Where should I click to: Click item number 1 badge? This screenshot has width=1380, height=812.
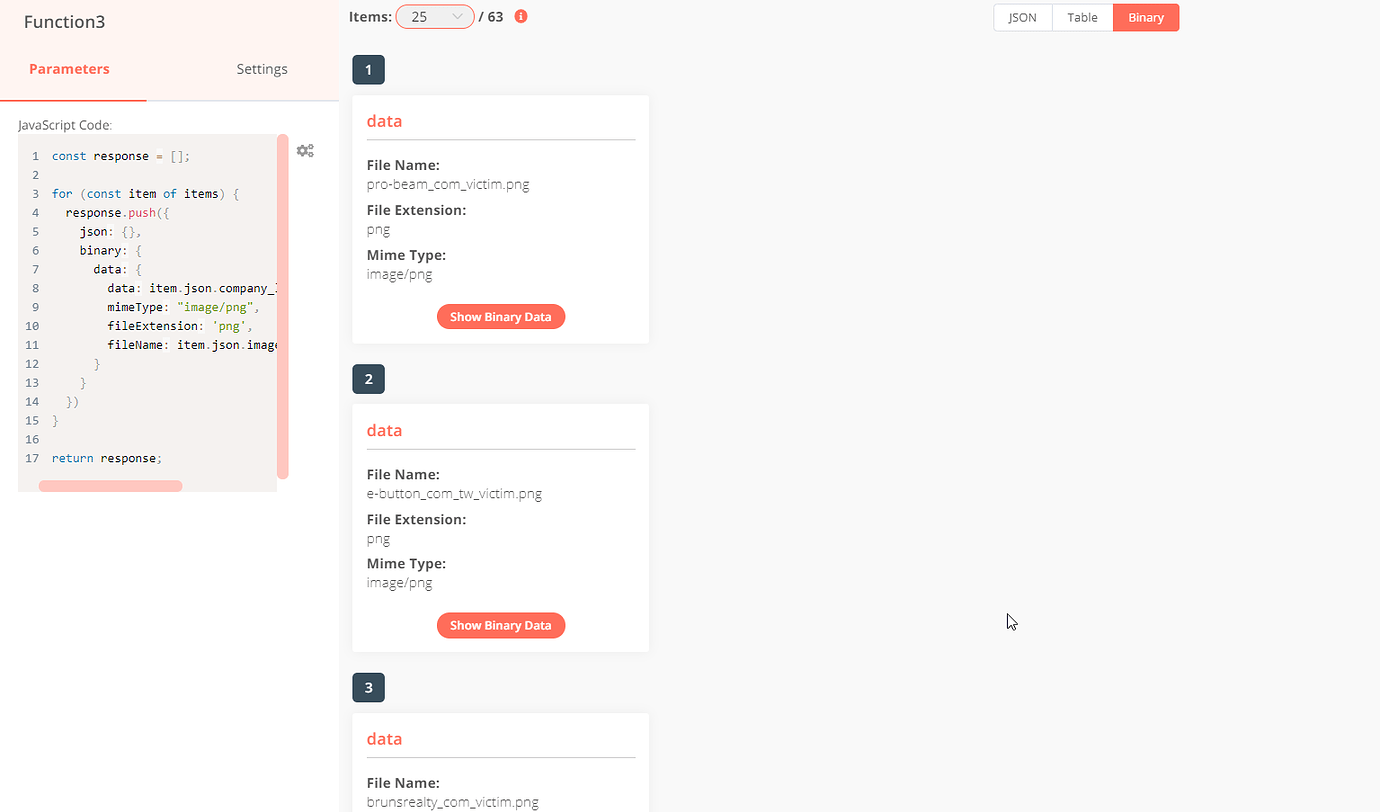coord(369,70)
